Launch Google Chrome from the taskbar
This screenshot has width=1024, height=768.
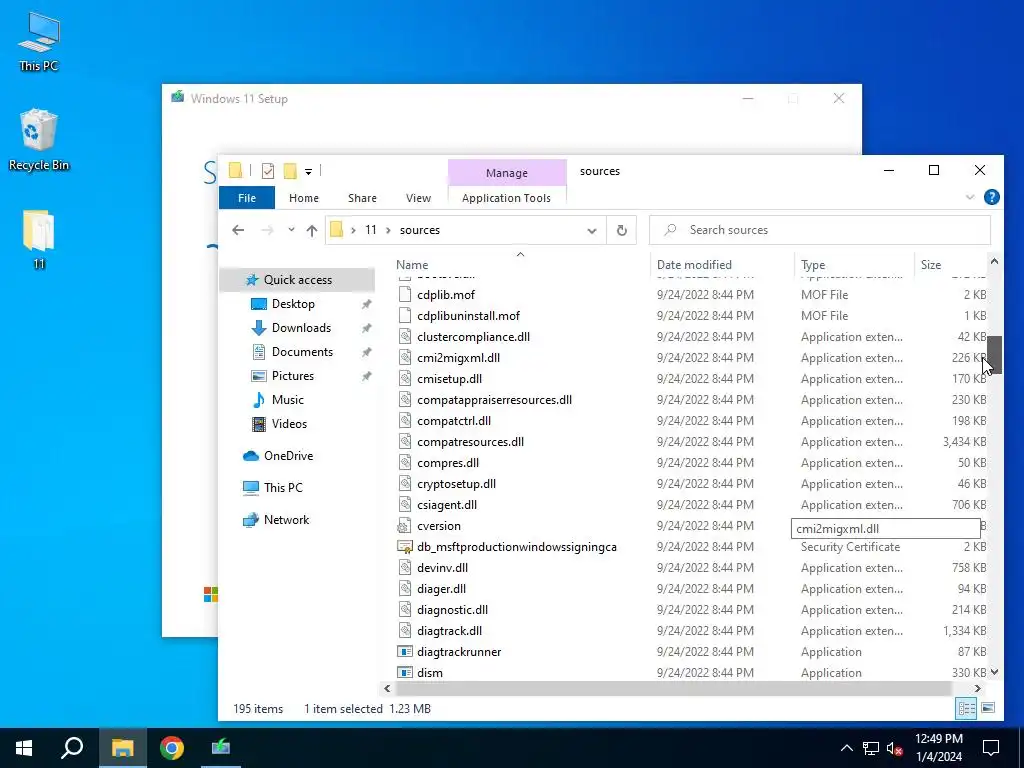tap(172, 748)
